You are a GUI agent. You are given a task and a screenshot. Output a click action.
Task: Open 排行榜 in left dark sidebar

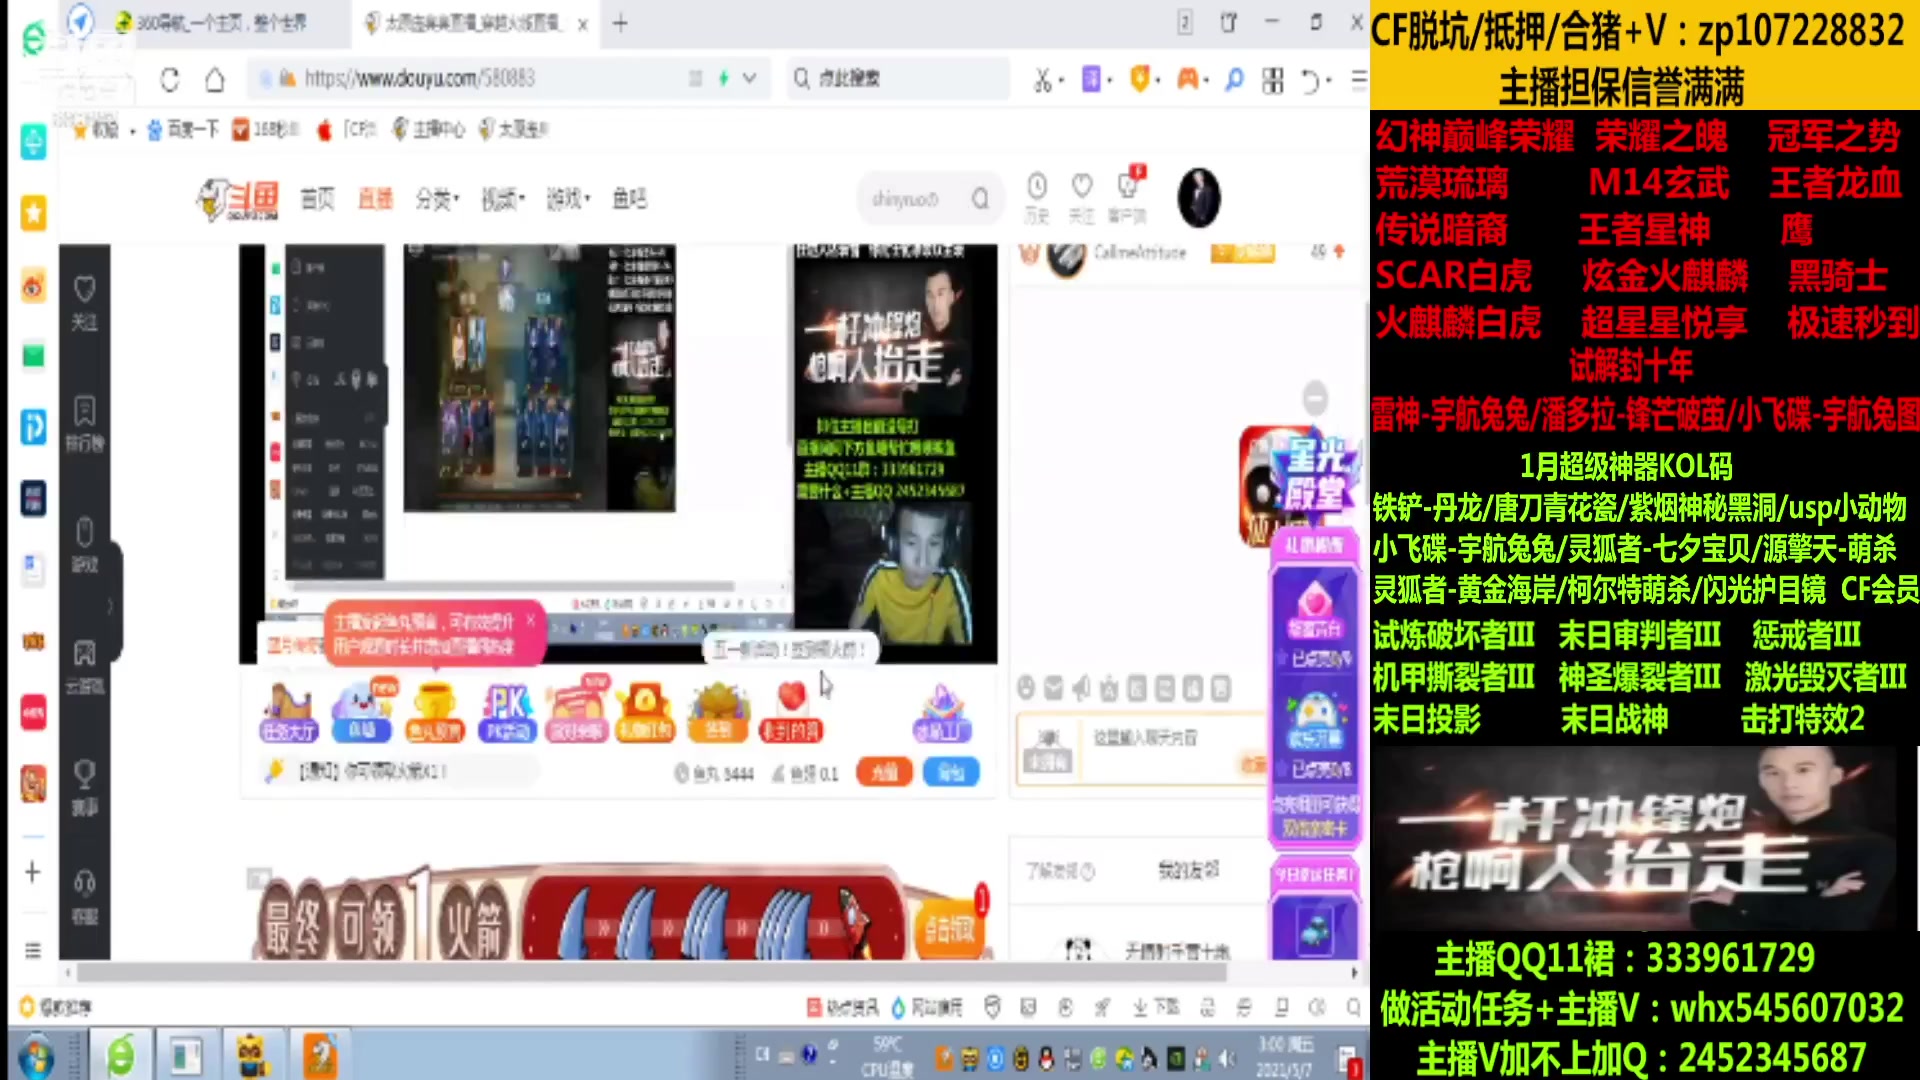coord(84,424)
